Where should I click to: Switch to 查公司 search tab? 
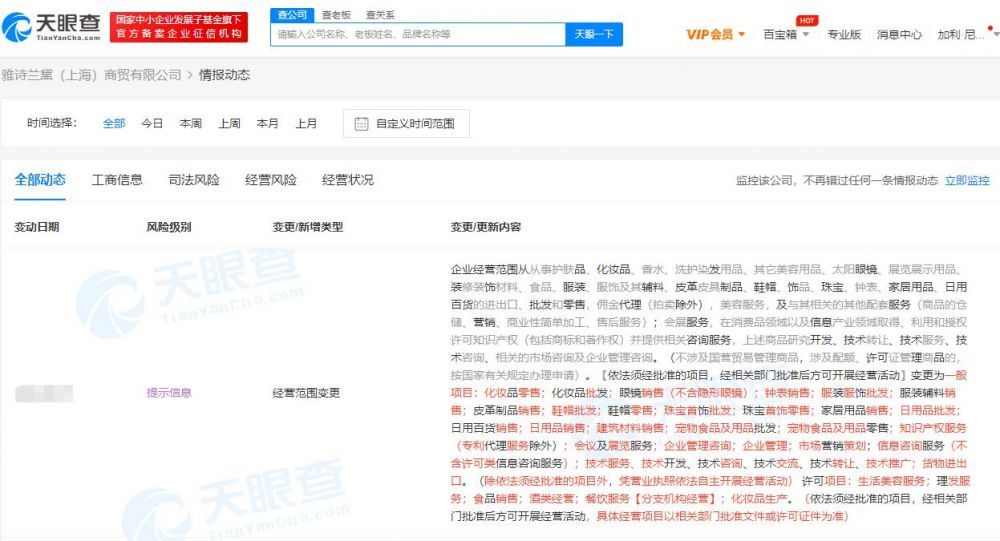click(292, 15)
